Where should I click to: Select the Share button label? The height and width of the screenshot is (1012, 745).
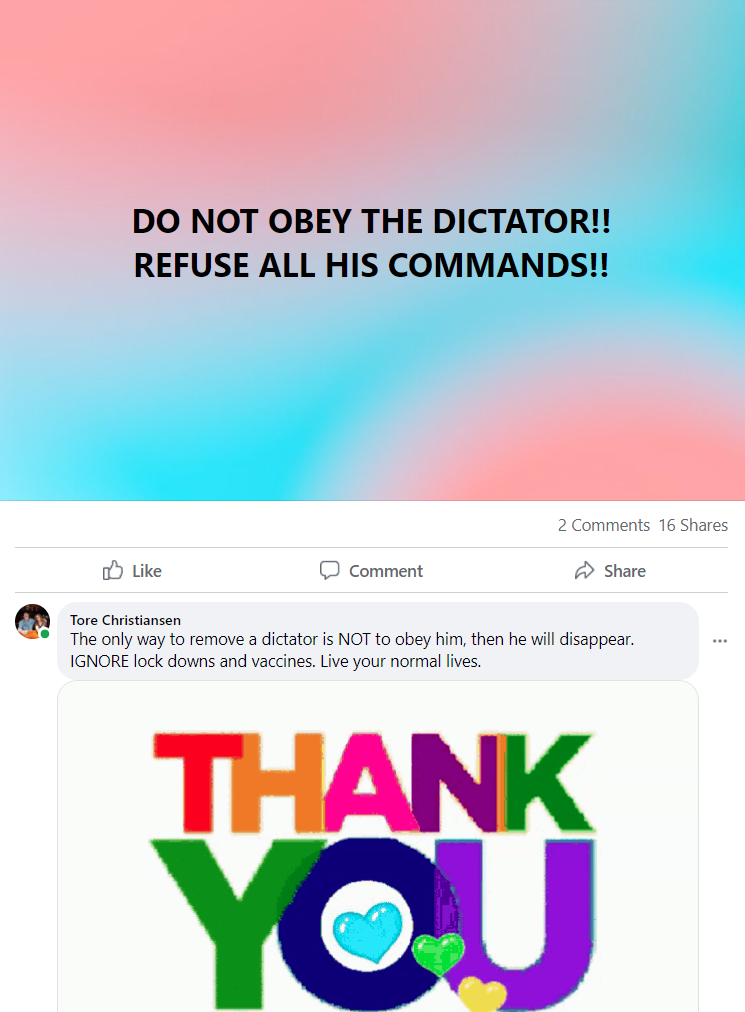tap(625, 571)
